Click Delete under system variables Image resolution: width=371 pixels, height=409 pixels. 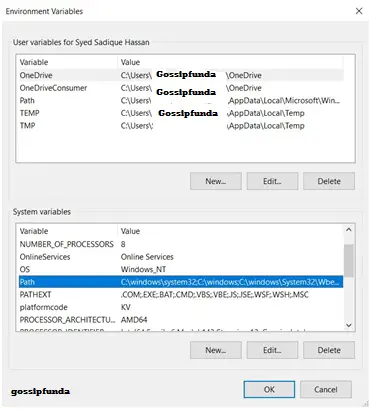pyautogui.click(x=329, y=350)
